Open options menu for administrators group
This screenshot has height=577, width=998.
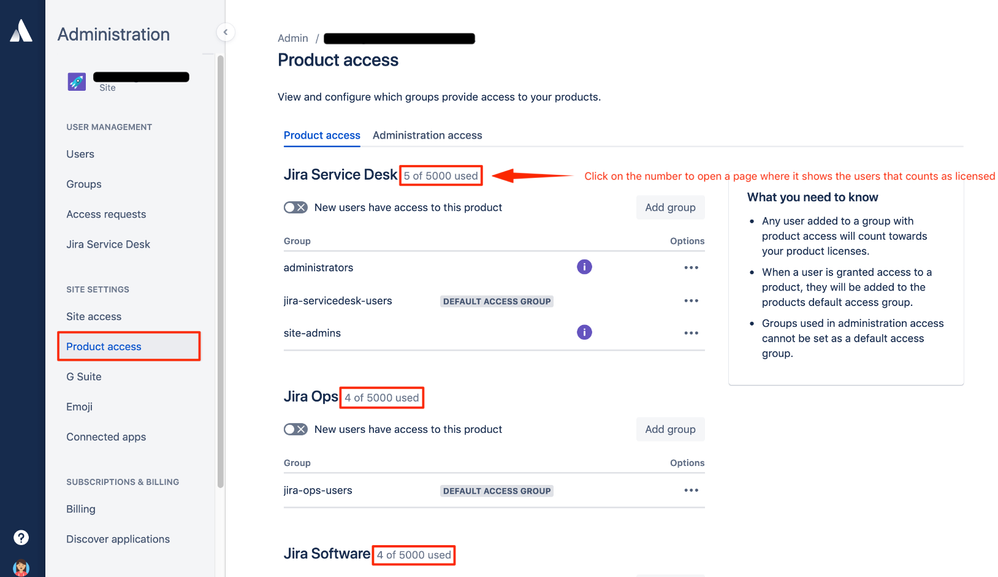click(x=691, y=267)
